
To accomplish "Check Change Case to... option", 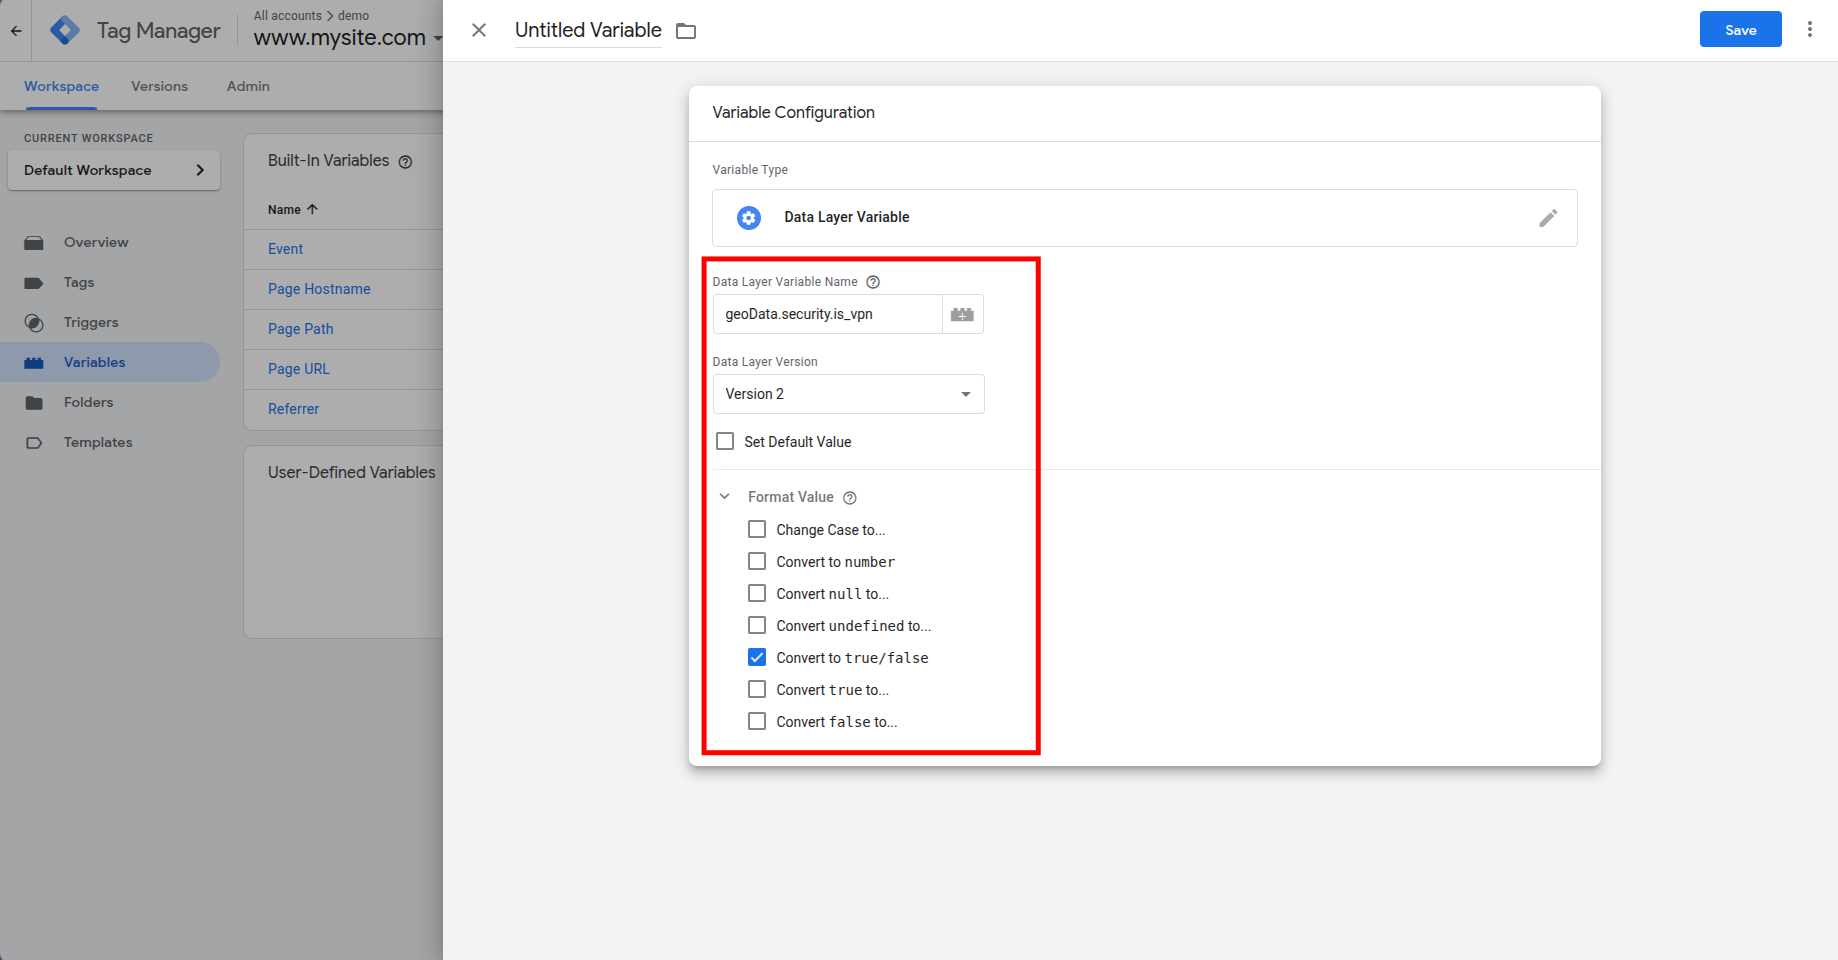I will point(757,529).
